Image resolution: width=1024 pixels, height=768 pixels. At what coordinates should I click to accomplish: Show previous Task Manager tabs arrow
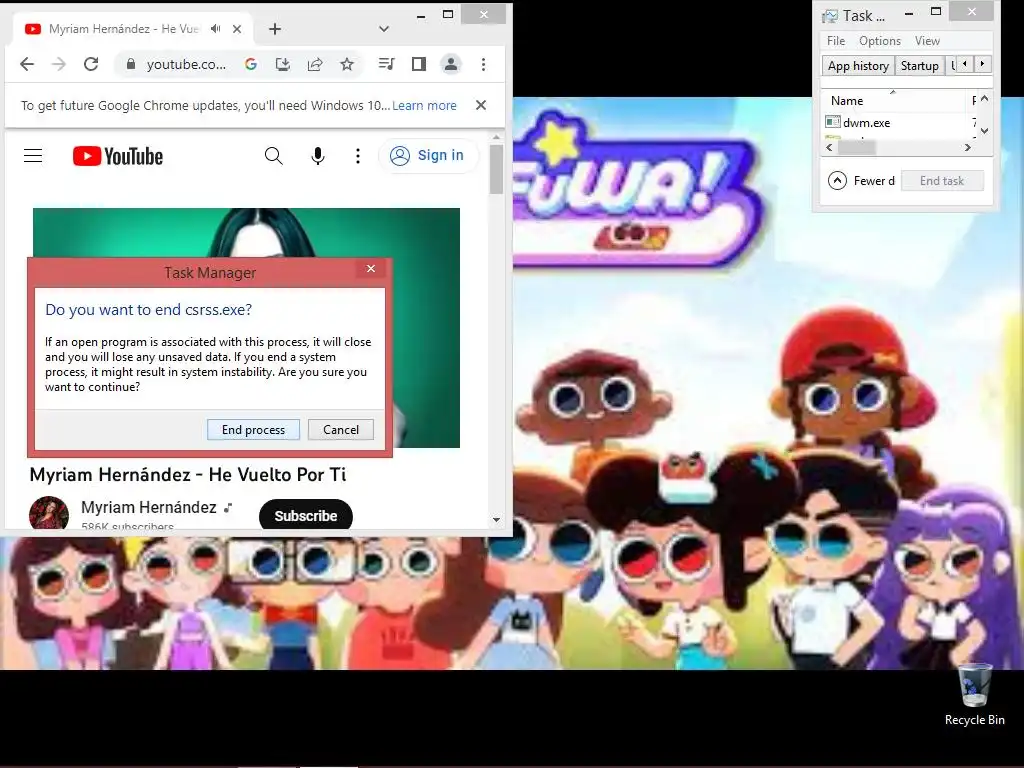965,64
